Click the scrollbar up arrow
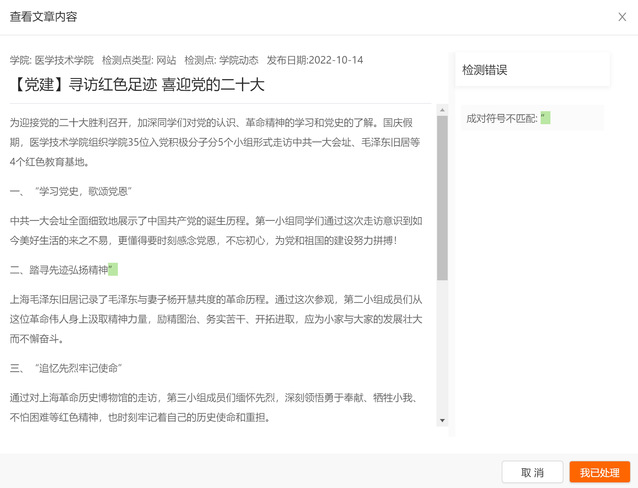 coord(442,109)
